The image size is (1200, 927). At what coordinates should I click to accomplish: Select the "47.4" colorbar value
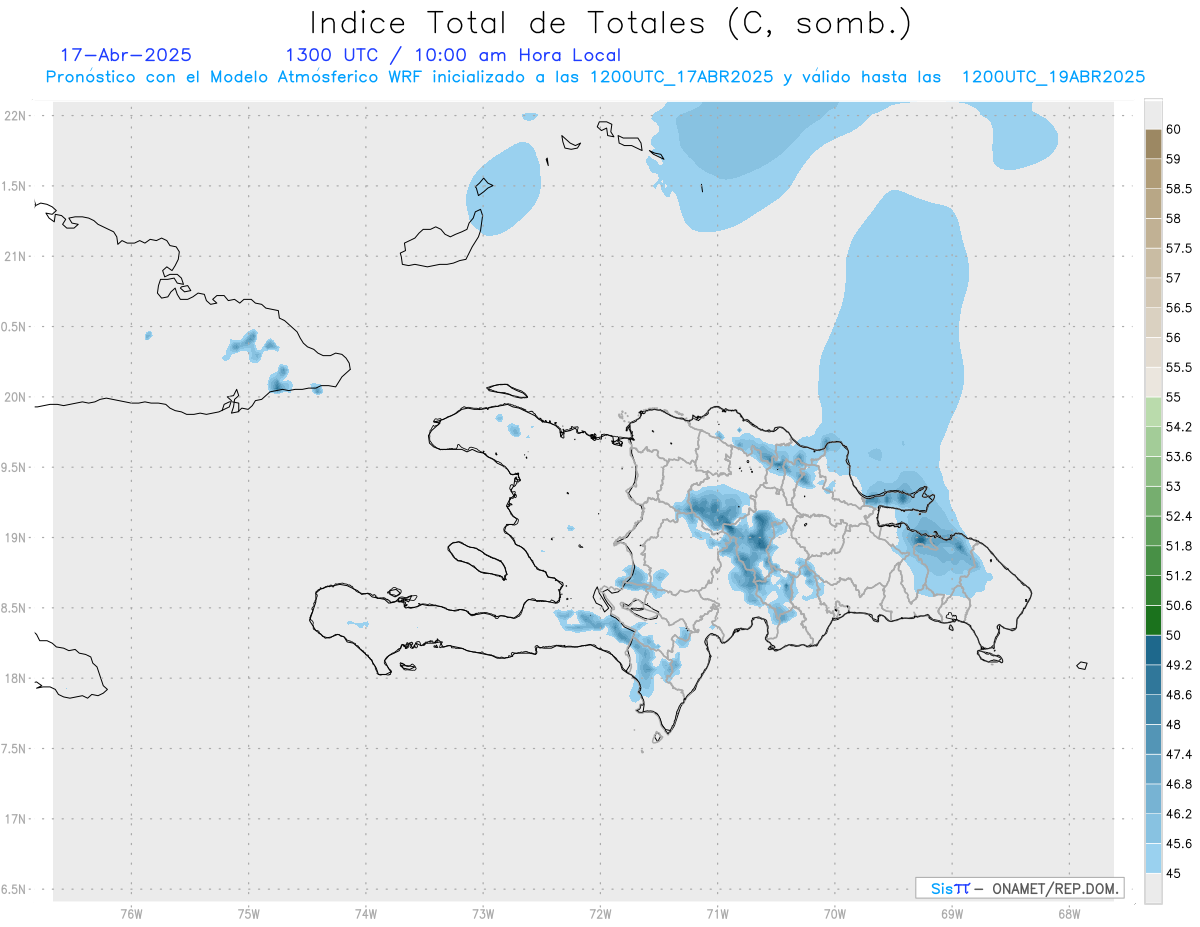(1179, 754)
